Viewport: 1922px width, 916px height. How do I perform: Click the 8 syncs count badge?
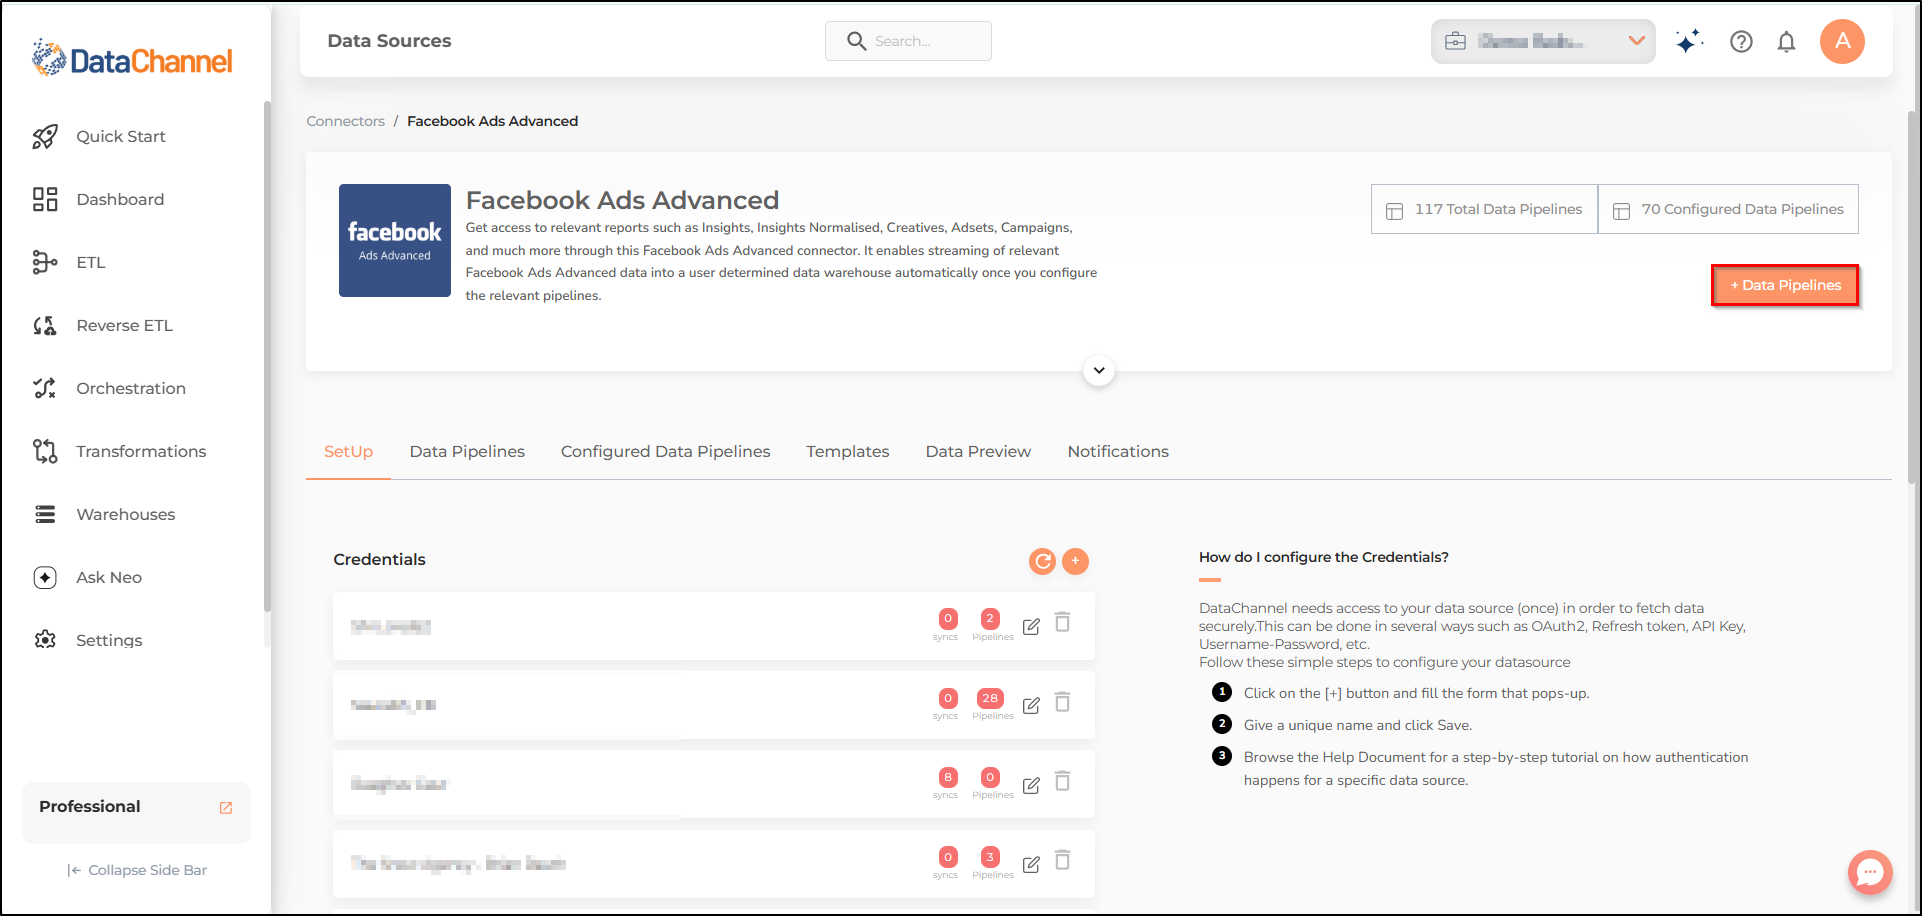[948, 777]
